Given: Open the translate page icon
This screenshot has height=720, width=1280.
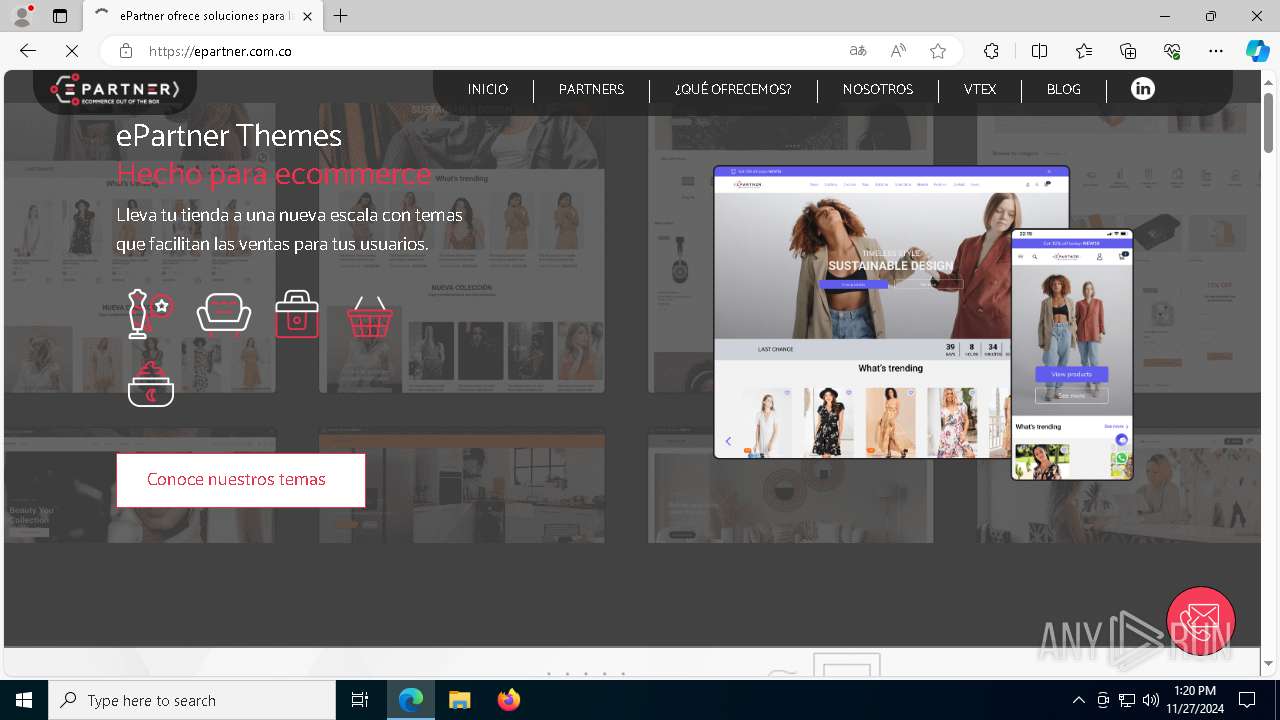Looking at the screenshot, I should 857,51.
